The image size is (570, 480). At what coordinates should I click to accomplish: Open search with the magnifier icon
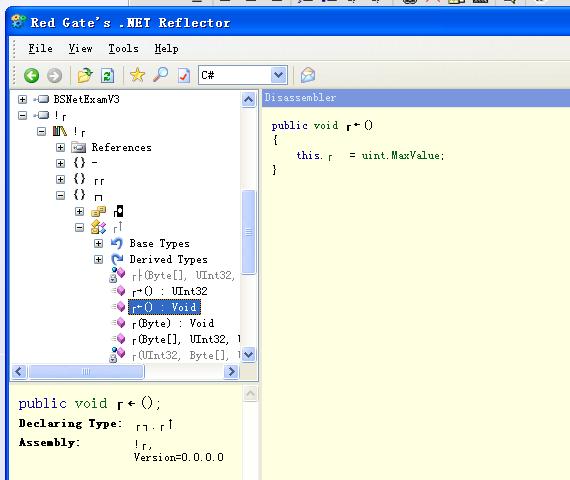tap(160, 75)
